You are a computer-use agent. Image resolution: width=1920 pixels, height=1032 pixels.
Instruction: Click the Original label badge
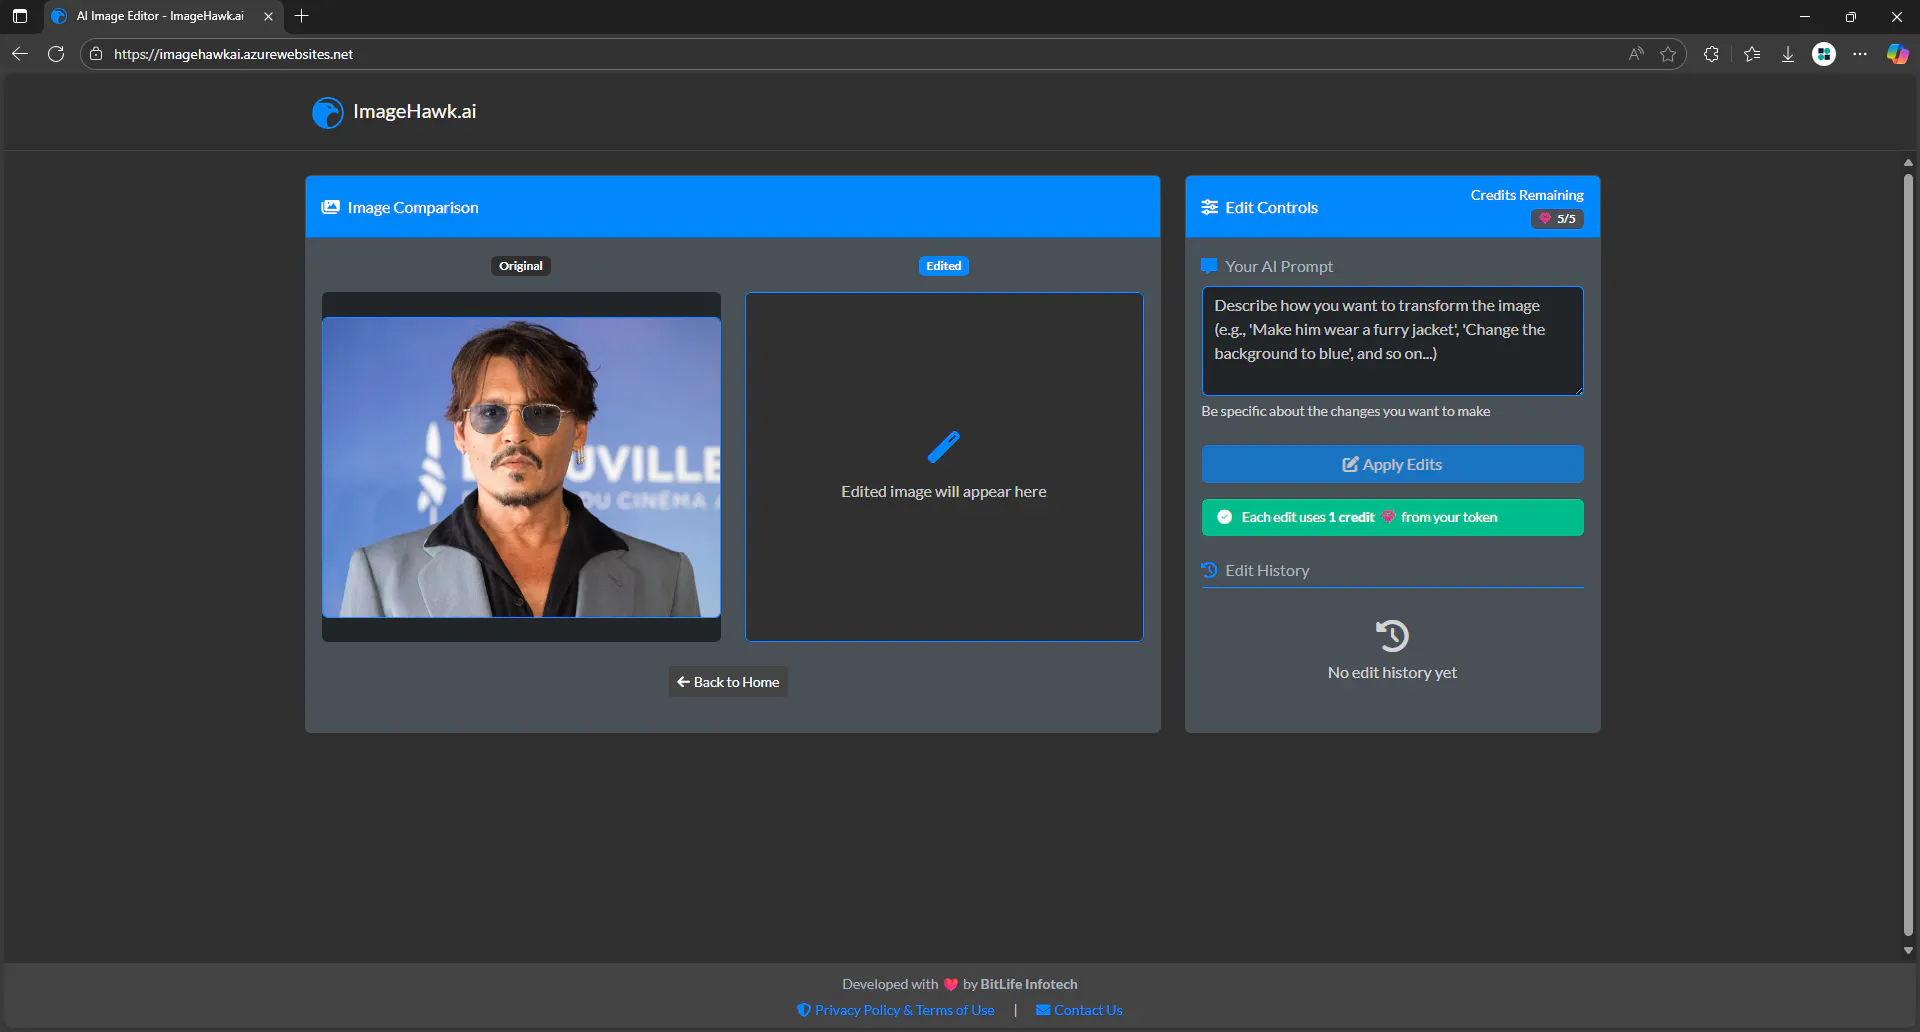pyautogui.click(x=521, y=266)
